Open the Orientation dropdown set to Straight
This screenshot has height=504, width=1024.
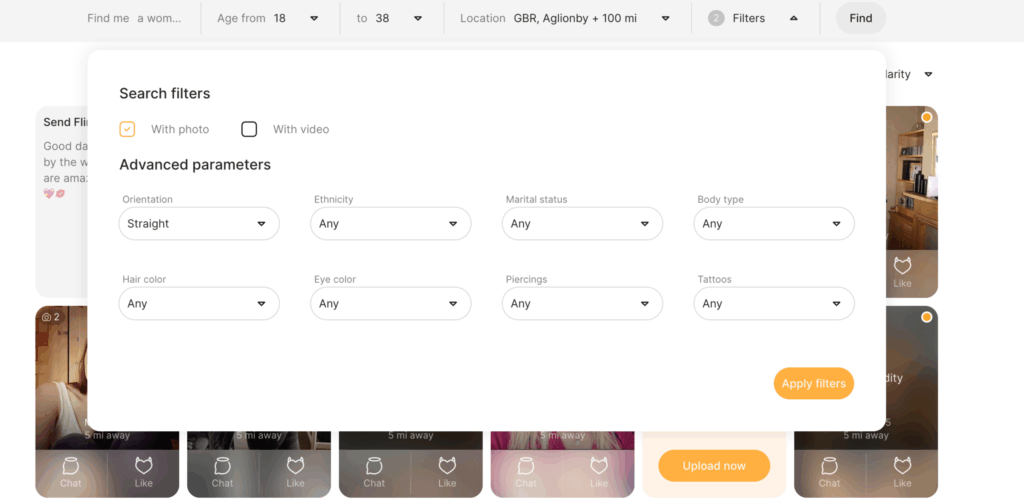tap(199, 224)
